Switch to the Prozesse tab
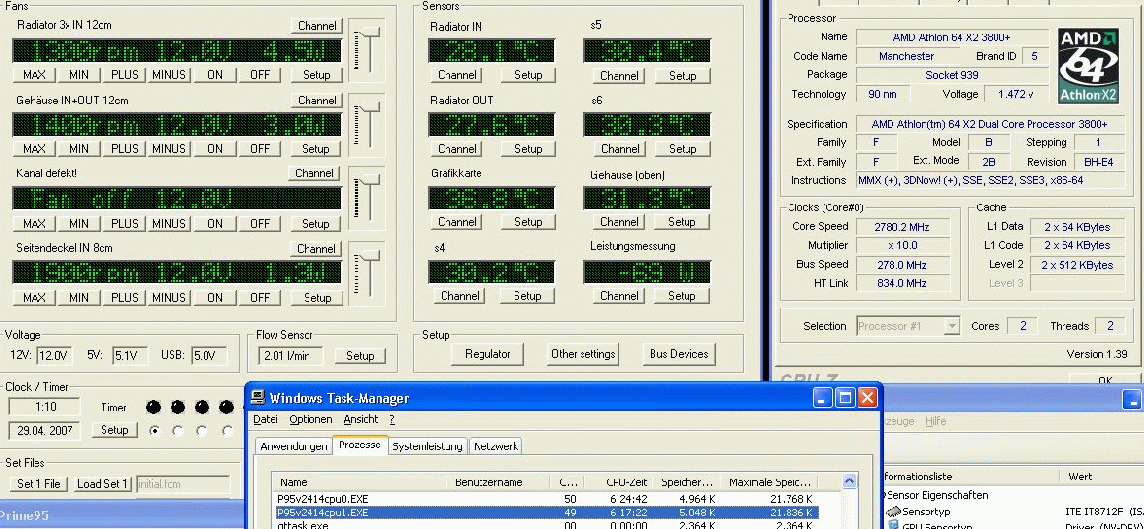This screenshot has height=529, width=1144. pos(360,445)
